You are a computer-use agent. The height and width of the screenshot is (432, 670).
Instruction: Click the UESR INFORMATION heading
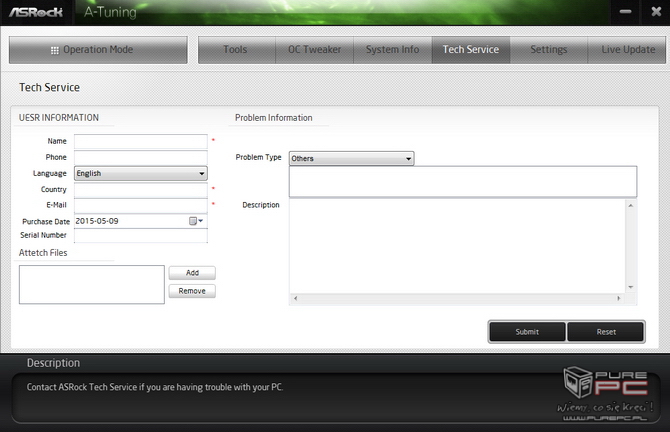tap(59, 118)
